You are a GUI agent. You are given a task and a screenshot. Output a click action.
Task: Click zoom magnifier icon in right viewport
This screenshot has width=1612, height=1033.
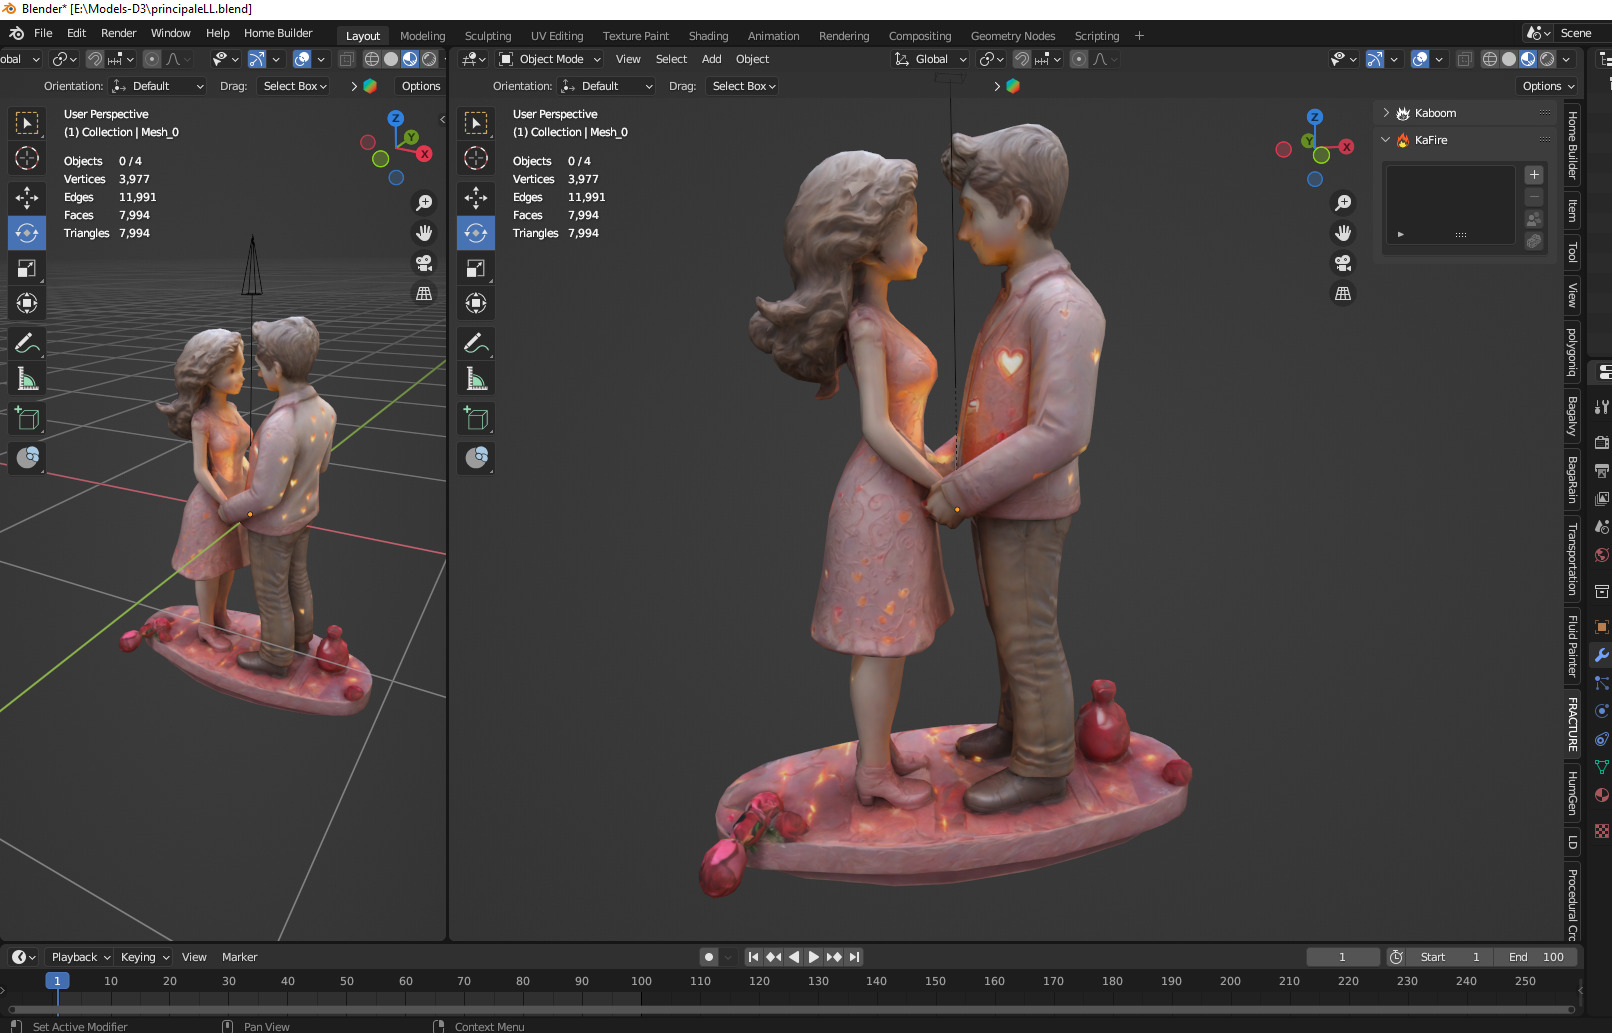tap(1343, 203)
